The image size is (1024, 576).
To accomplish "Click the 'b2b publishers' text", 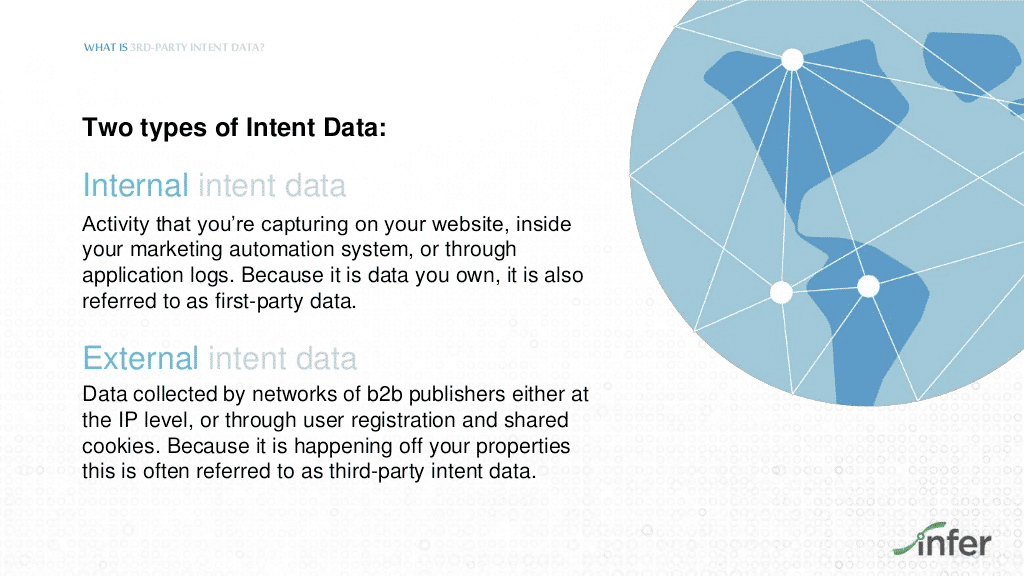I will [436, 394].
